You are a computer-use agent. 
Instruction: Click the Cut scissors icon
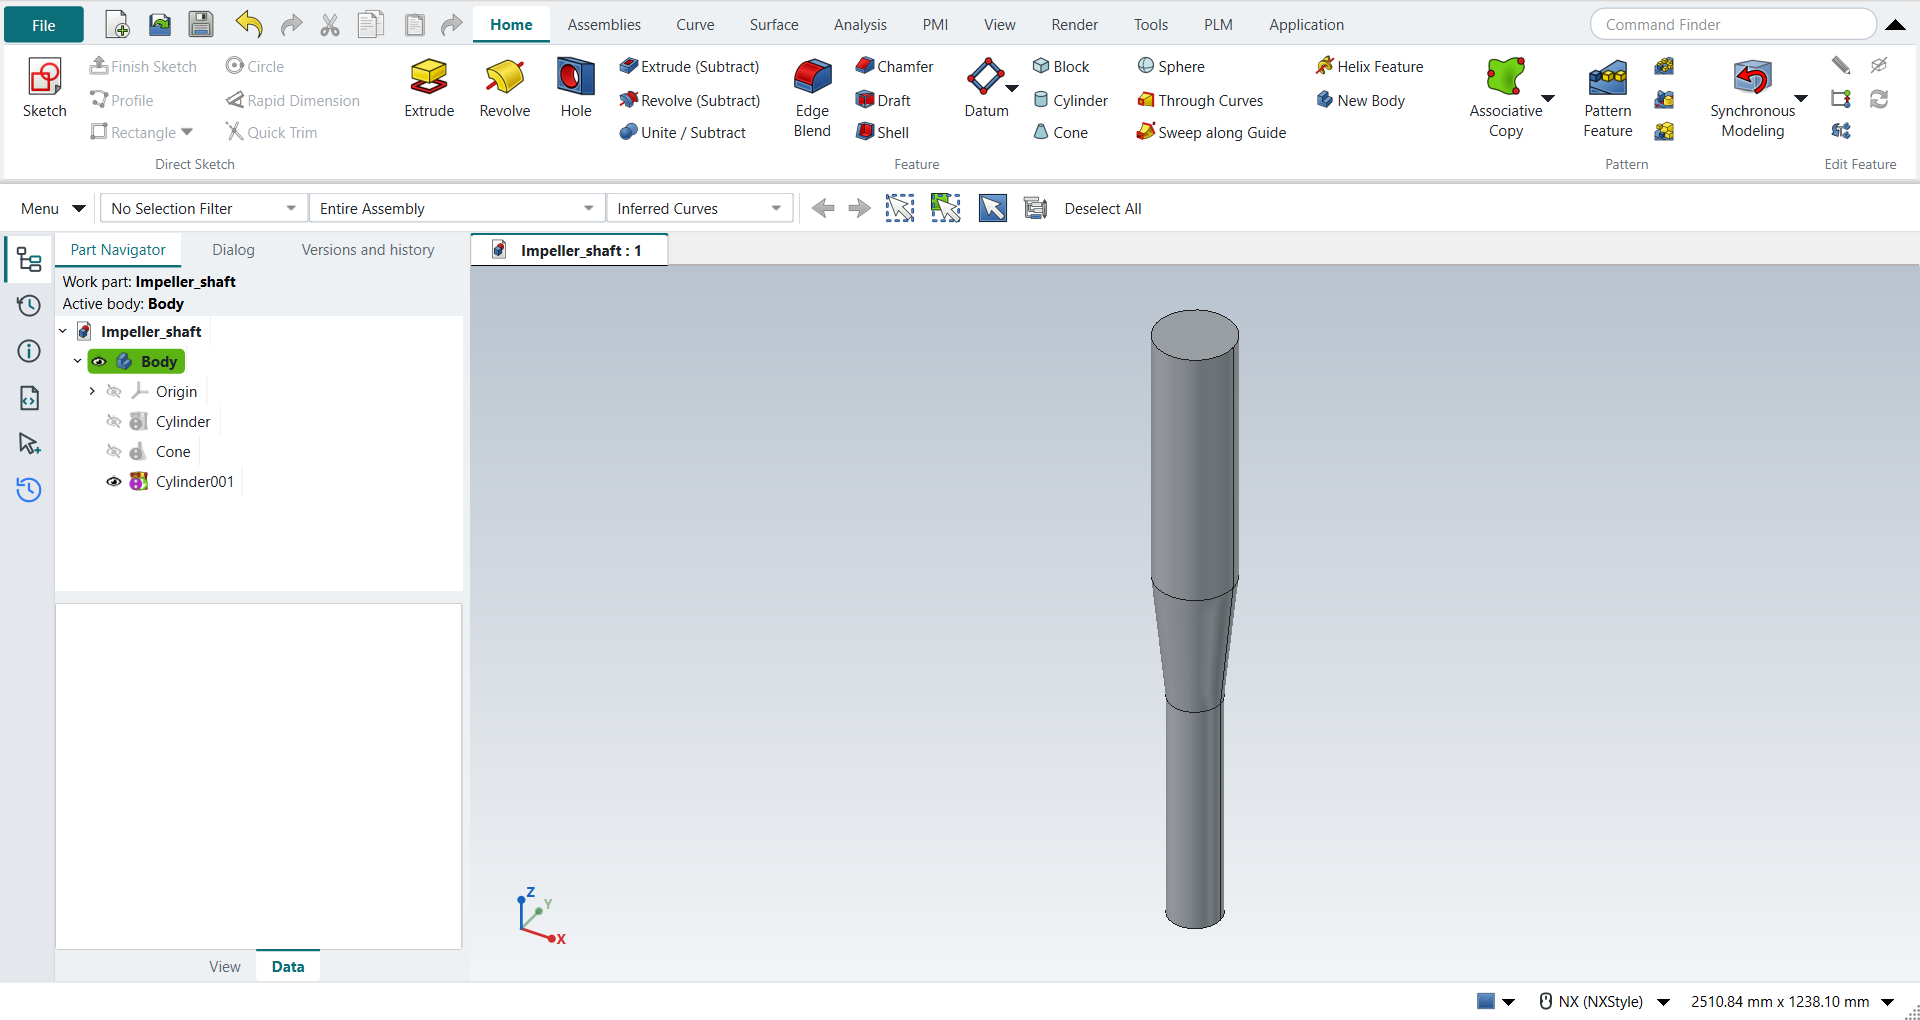(x=330, y=24)
